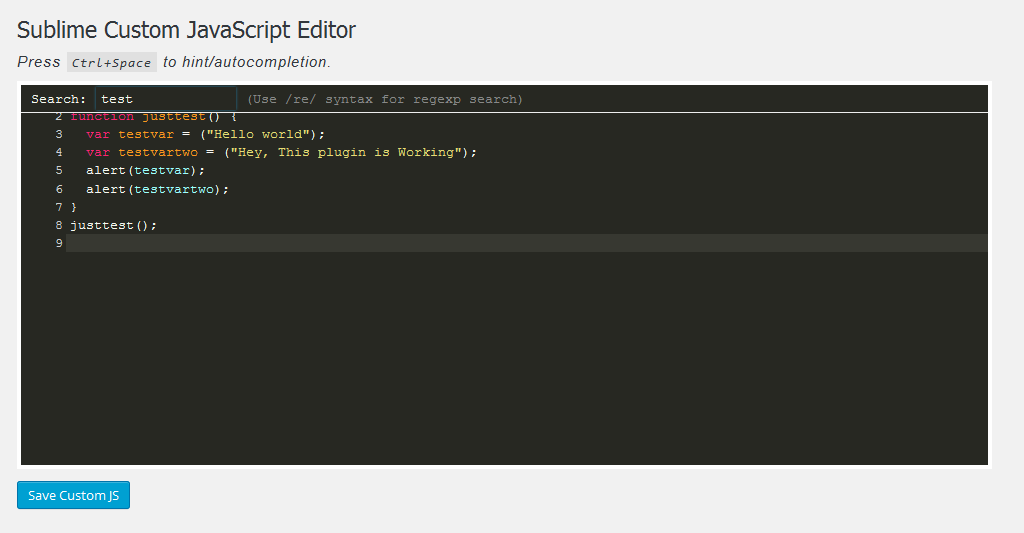Click the closing brace on line 7
This screenshot has width=1024, height=533.
coord(74,207)
